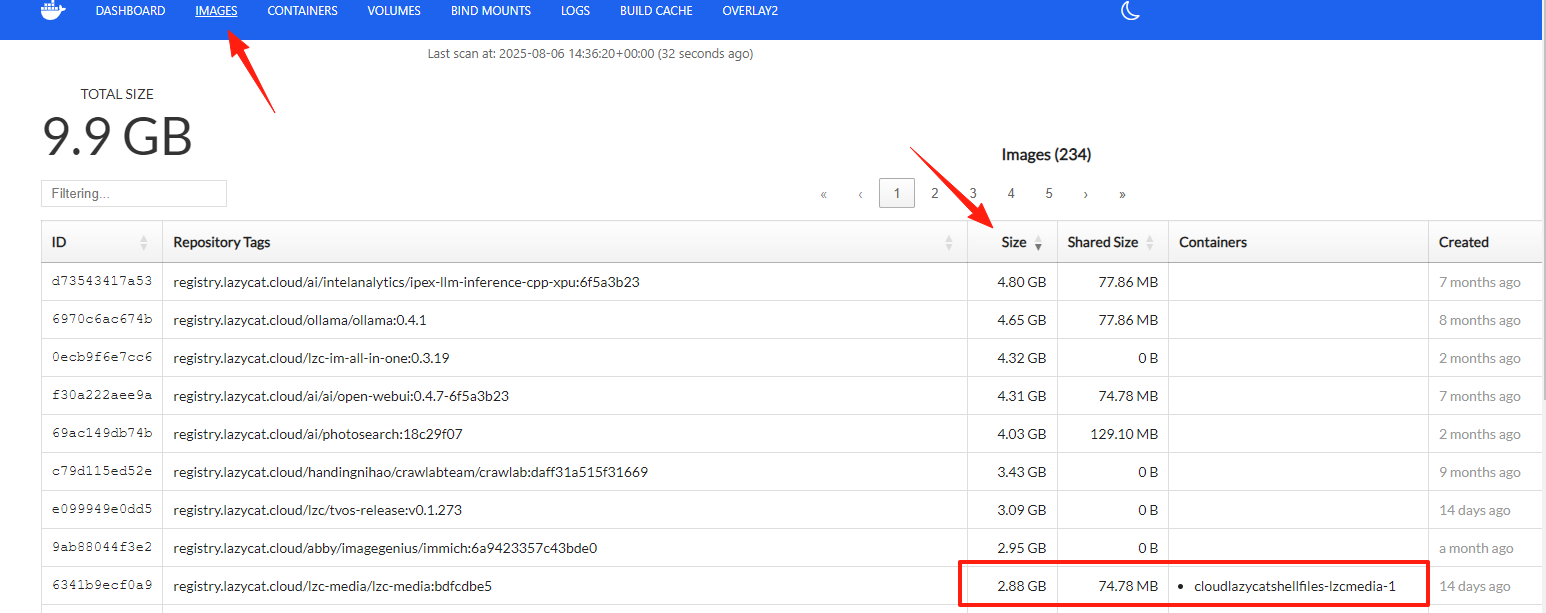The height and width of the screenshot is (613, 1546).
Task: Go to first page double-chevron
Action: 823,194
